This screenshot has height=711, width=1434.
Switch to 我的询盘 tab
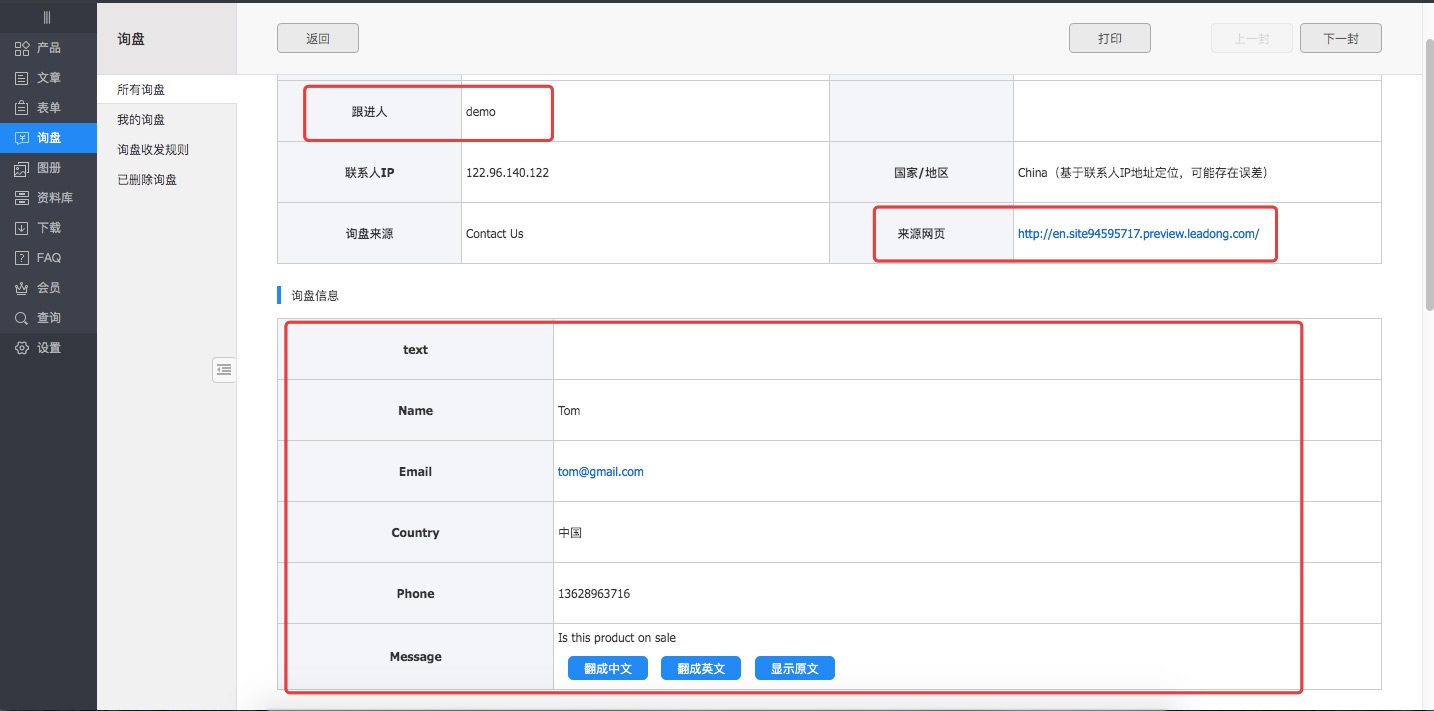click(141, 120)
